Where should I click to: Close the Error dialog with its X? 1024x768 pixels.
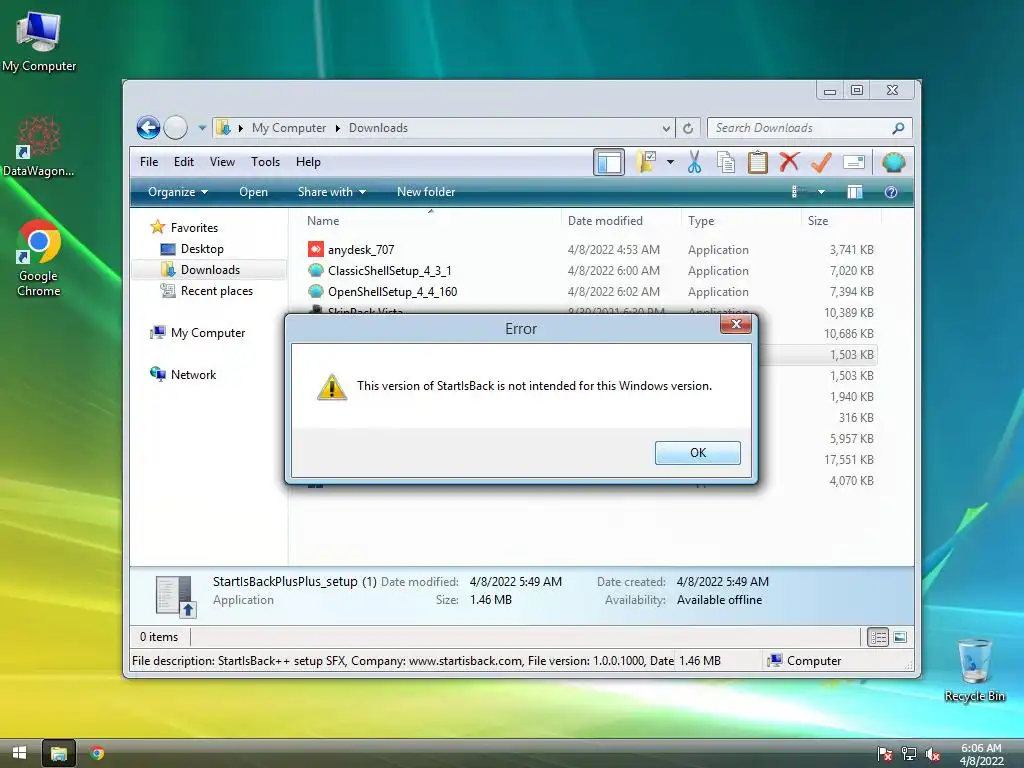pyautogui.click(x=736, y=324)
